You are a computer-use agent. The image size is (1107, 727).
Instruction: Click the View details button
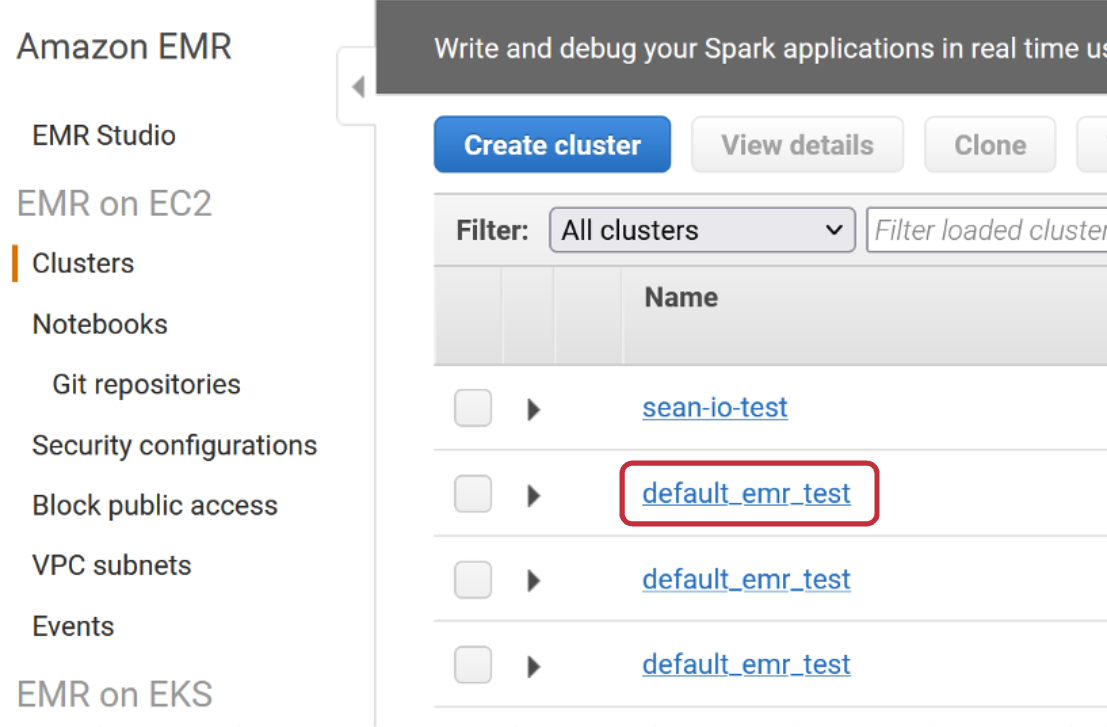797,145
